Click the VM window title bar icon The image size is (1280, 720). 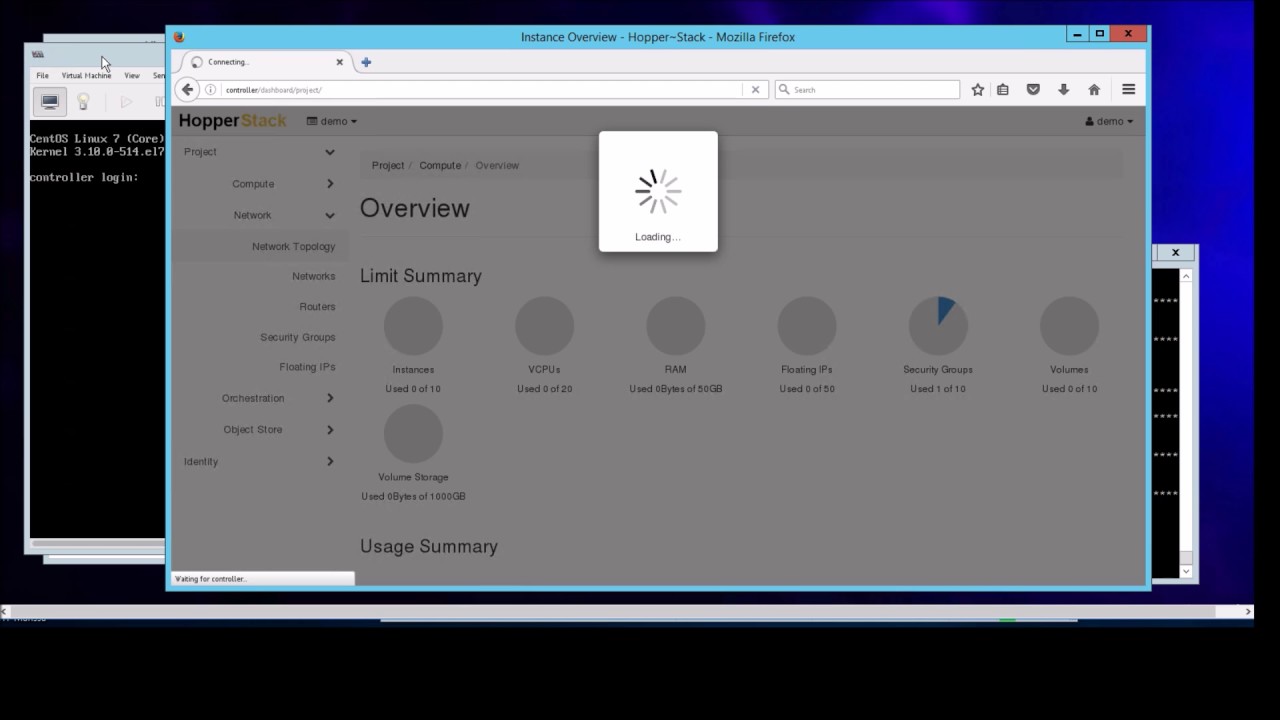click(38, 54)
